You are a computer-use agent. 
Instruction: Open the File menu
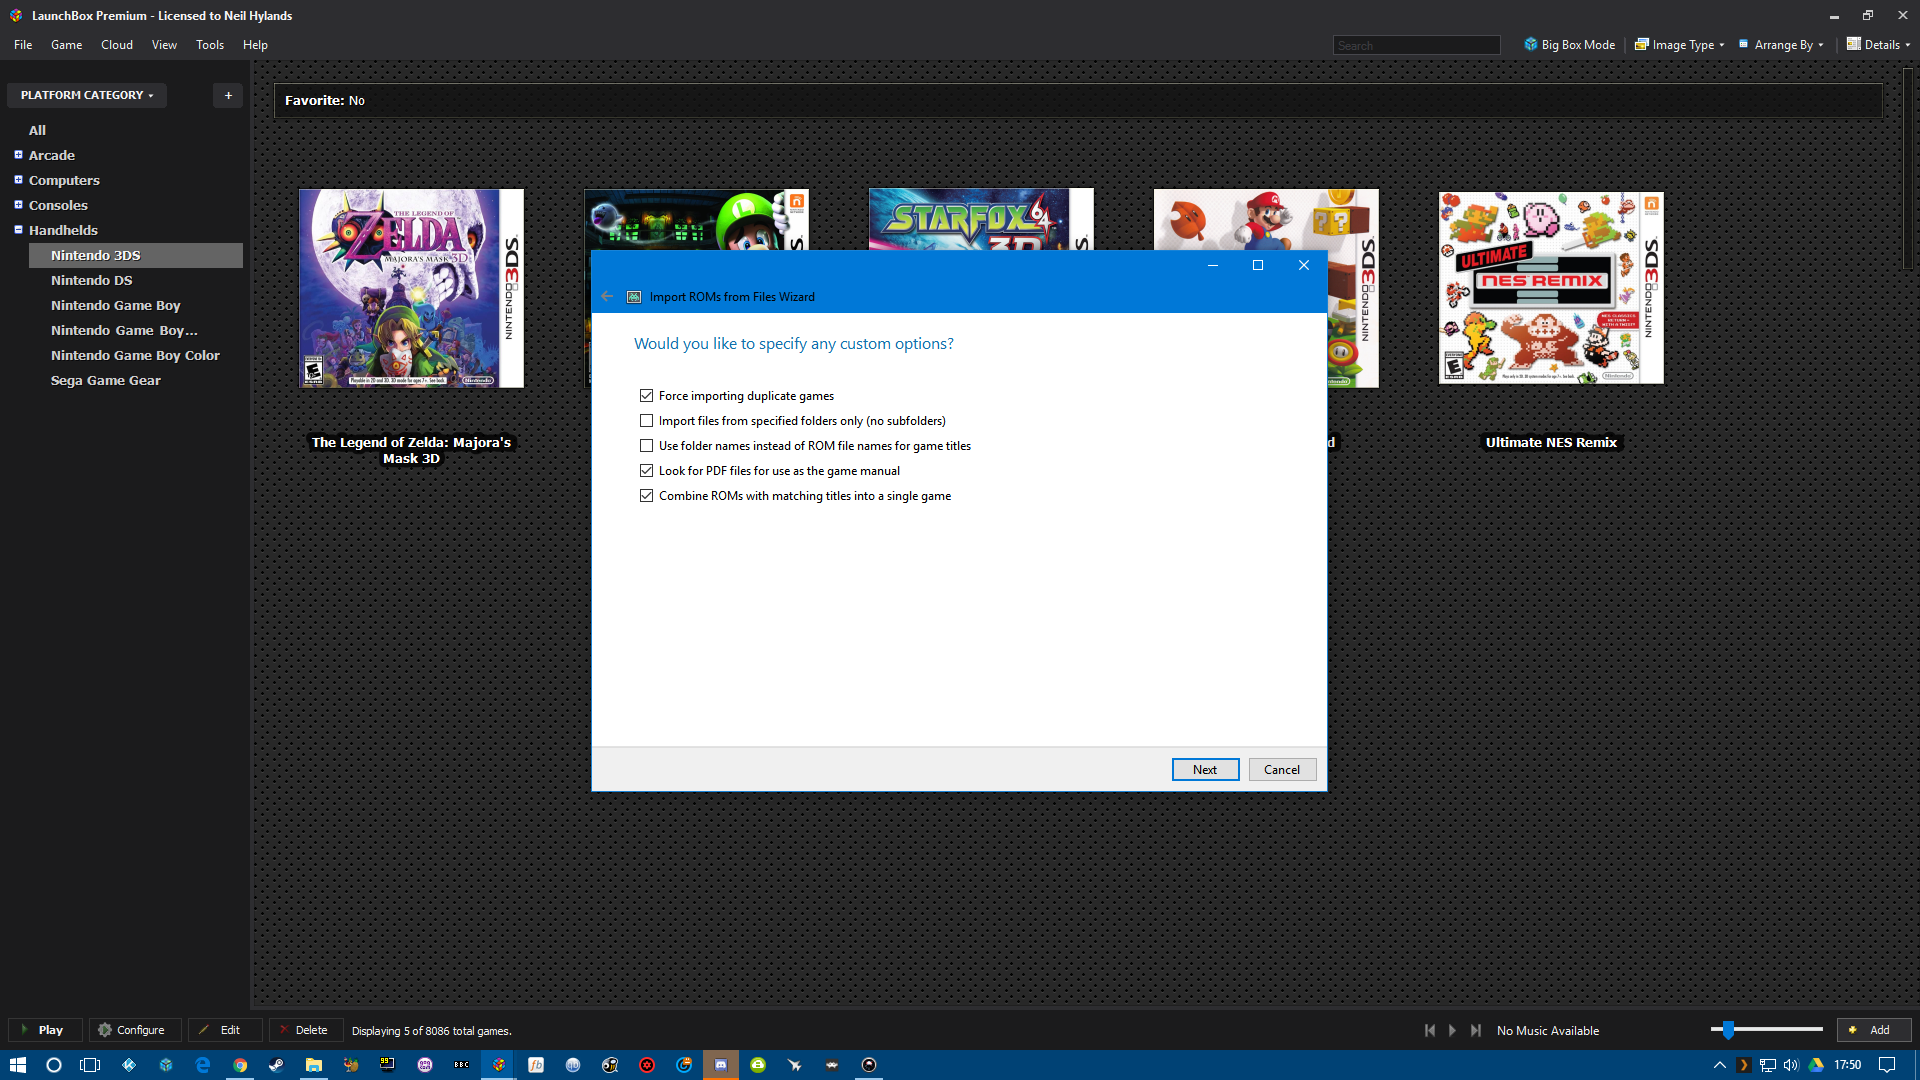click(23, 44)
